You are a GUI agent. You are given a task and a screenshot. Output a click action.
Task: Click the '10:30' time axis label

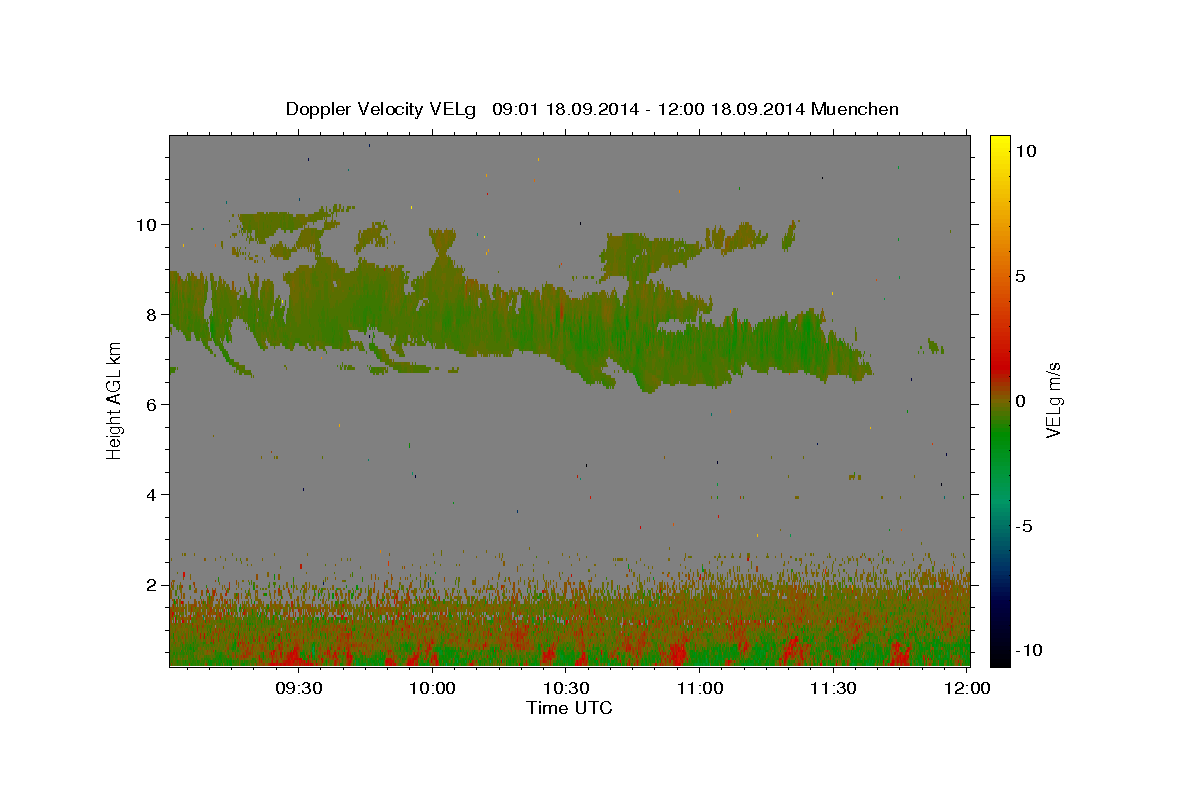click(x=566, y=688)
